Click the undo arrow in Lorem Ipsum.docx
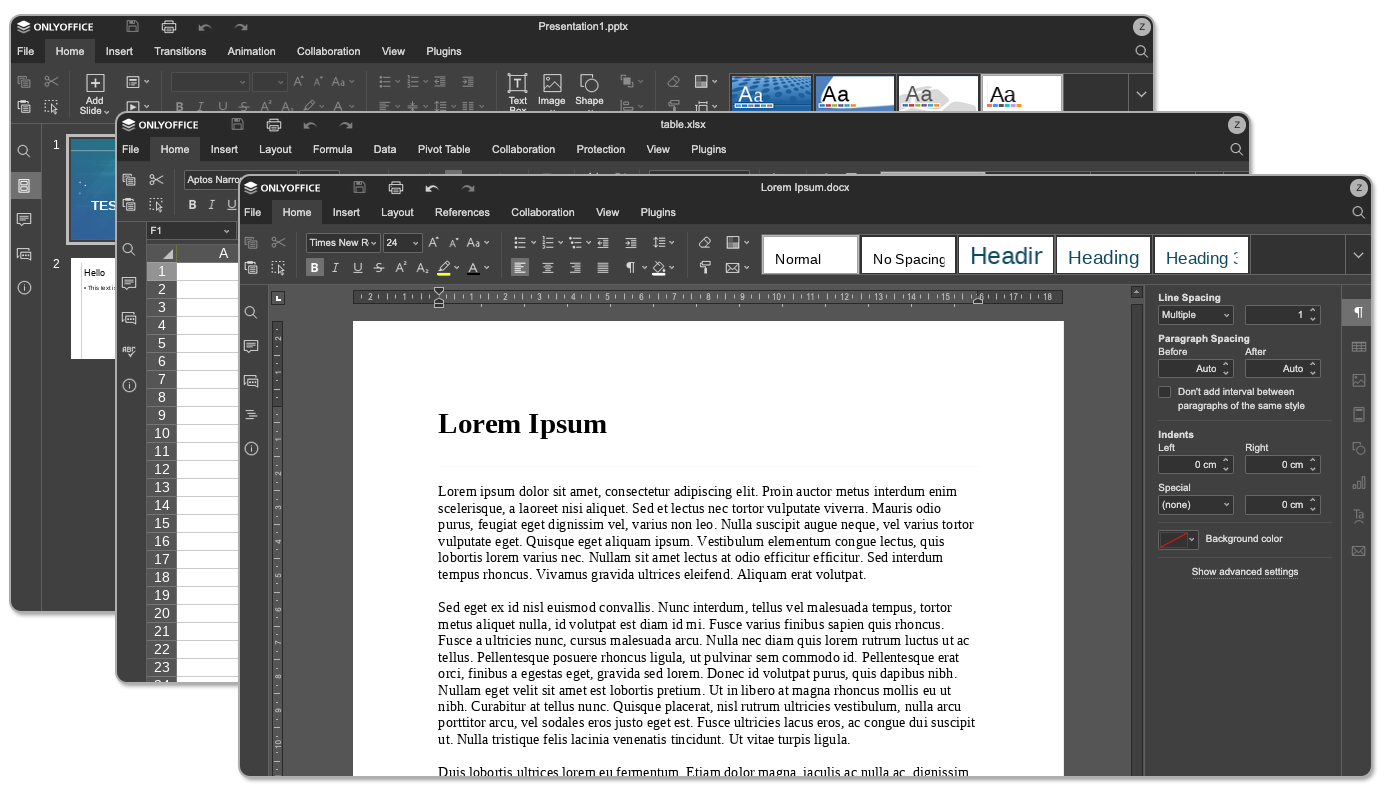 coord(432,187)
